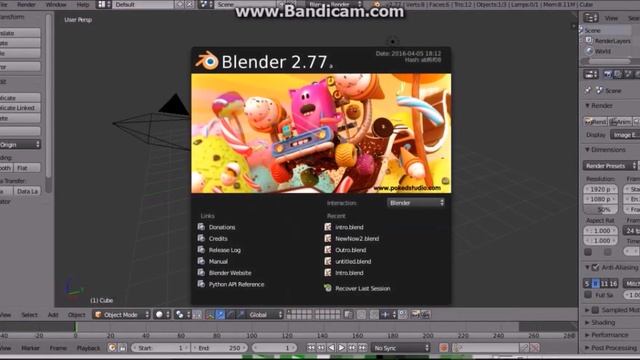Open Marker menu in timeline
The width and height of the screenshot is (640, 360).
point(30,348)
